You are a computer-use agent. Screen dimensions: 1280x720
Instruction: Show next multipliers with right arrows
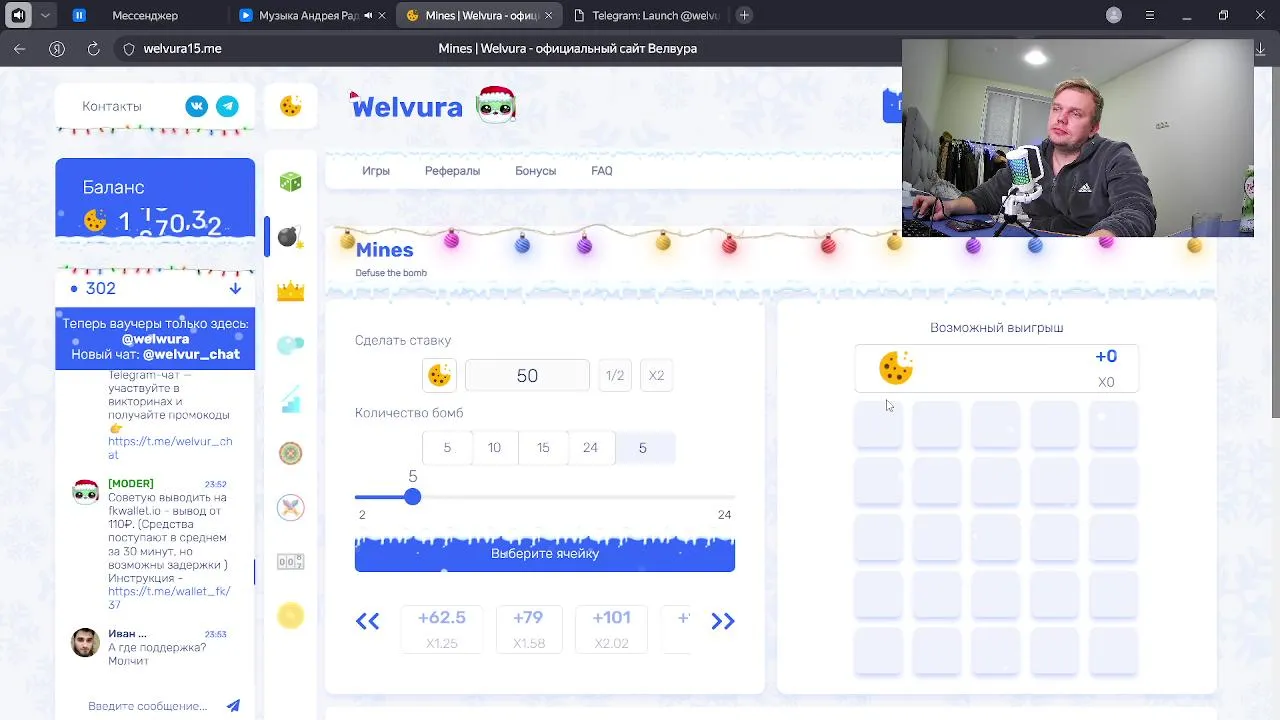723,621
